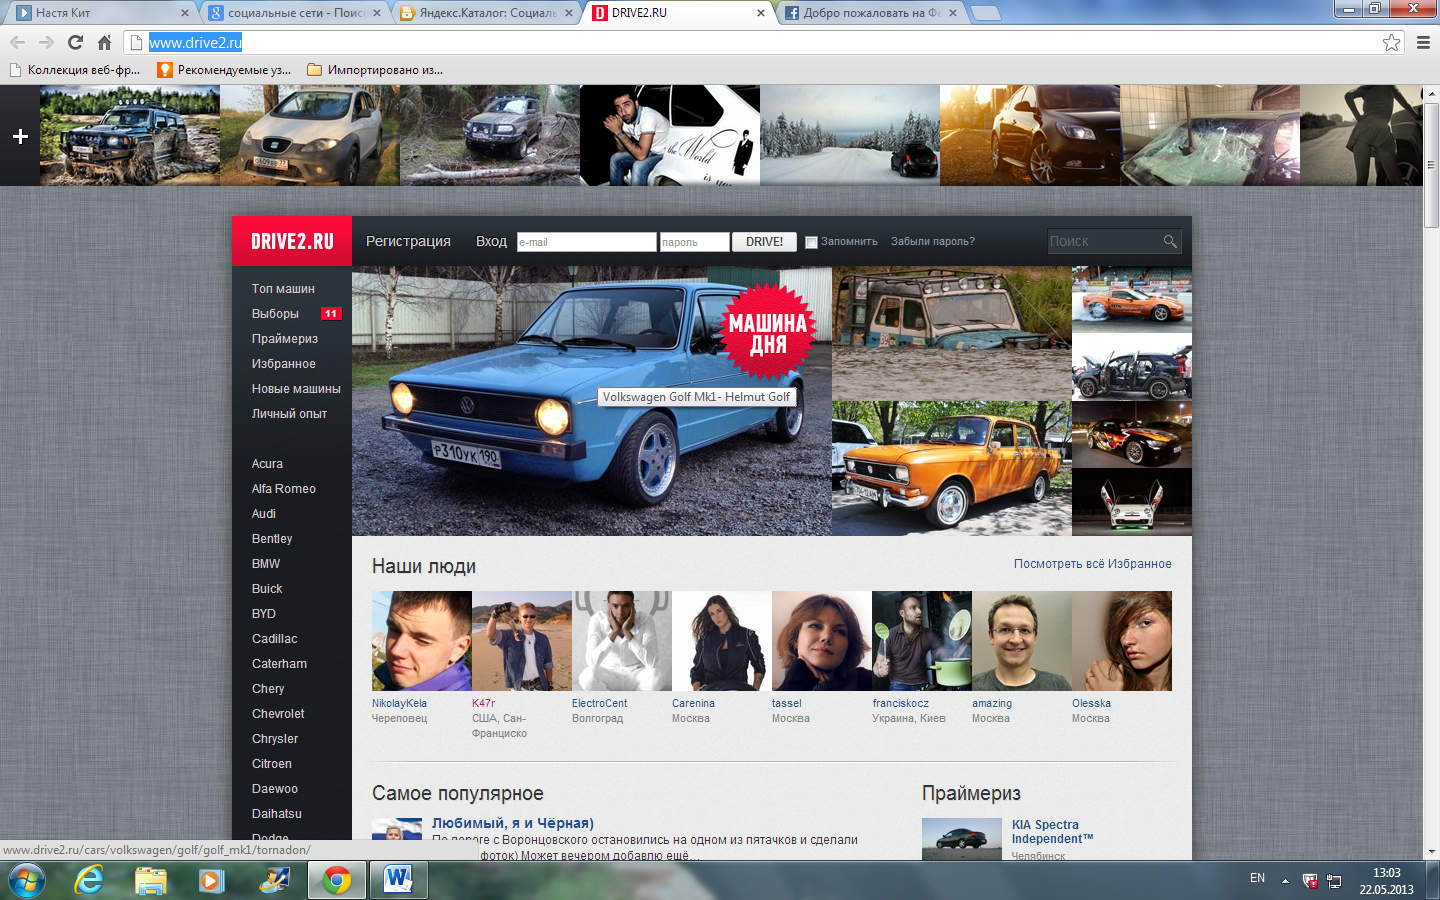1440x900 pixels.
Task: Click the DRIVE! login button
Action: [764, 242]
